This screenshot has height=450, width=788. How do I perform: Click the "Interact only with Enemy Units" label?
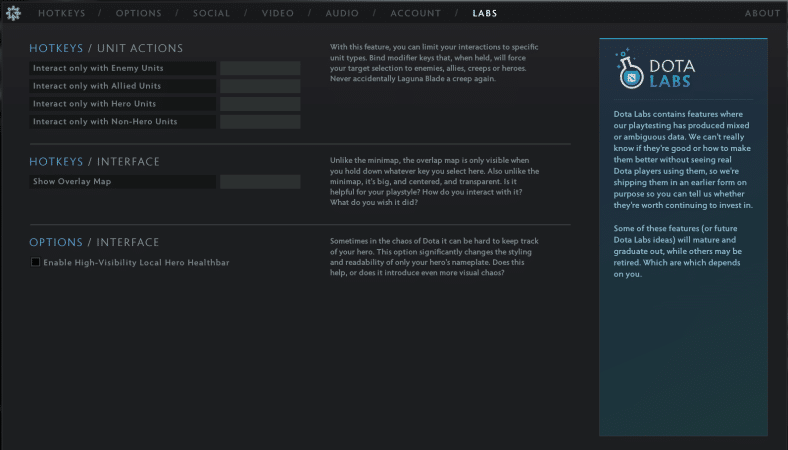[98, 68]
